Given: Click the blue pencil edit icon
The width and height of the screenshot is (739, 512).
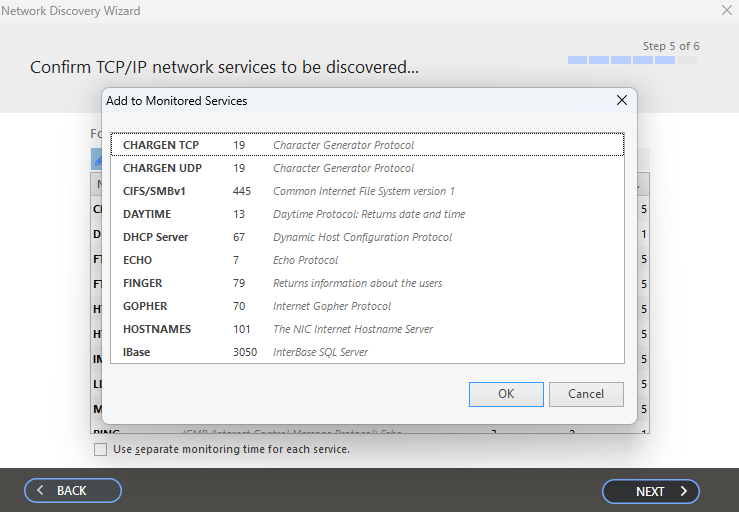Looking at the screenshot, I should 97,158.
